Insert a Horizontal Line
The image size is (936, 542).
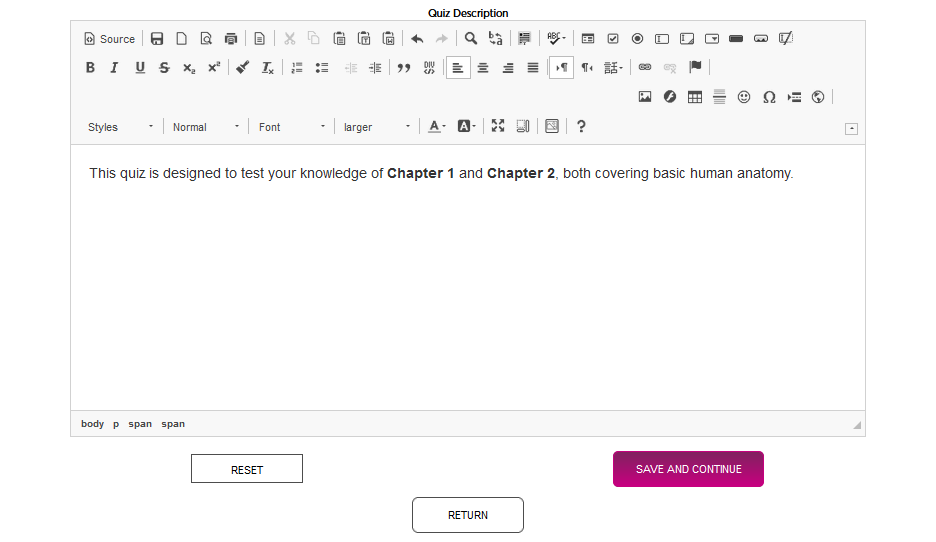pos(719,97)
